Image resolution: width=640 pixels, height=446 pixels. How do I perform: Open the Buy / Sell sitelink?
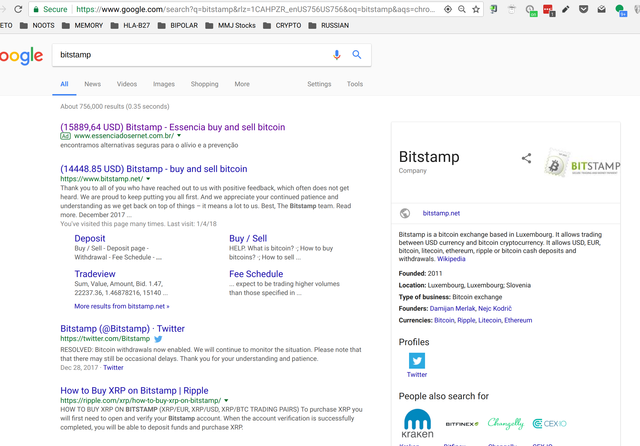click(248, 238)
